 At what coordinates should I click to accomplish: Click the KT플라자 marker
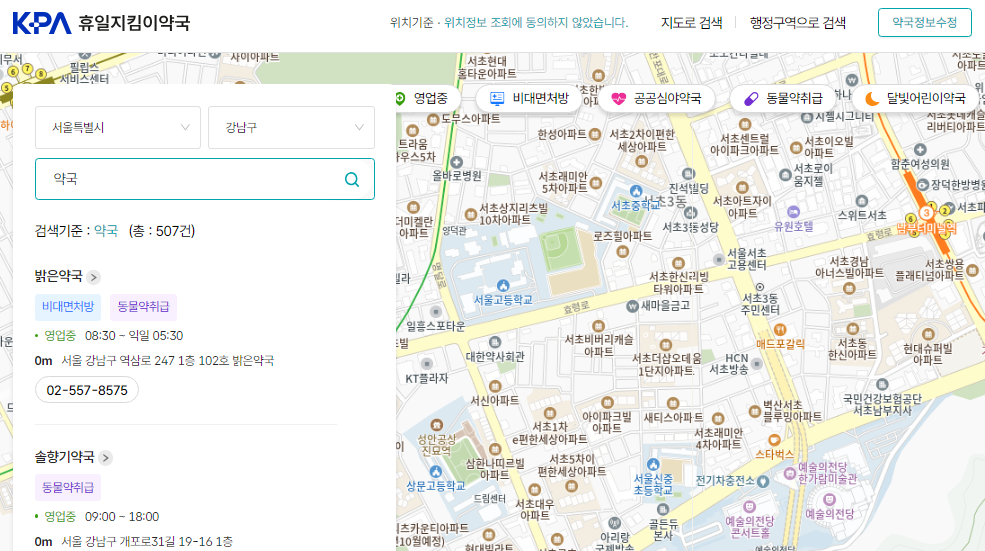[427, 364]
